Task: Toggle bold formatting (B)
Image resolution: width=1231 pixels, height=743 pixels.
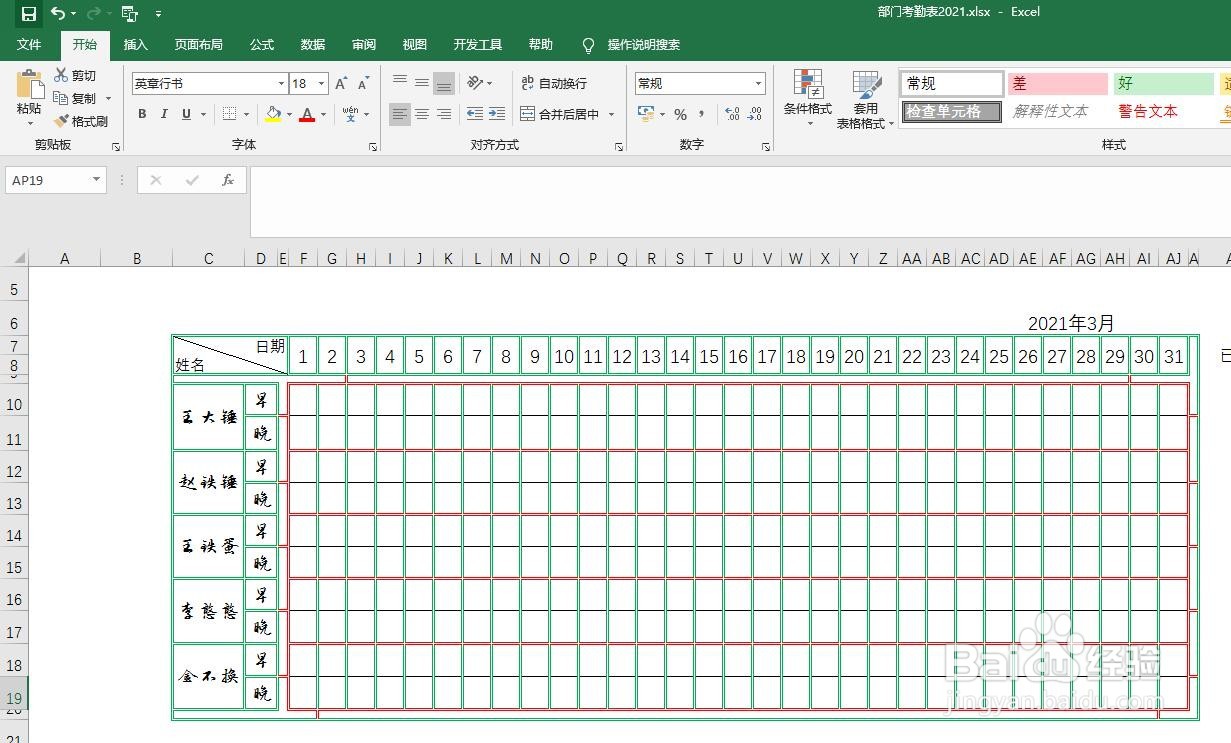Action: 142,114
